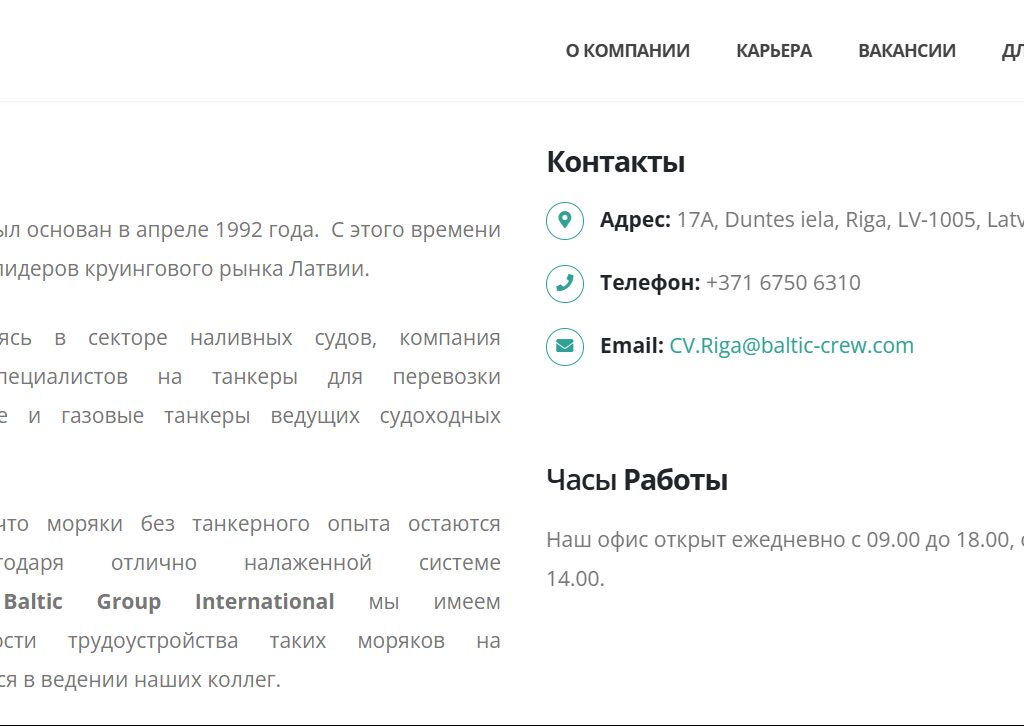Screen dimensions: 1024x726
Task: Click the phone number +371 6750 6310
Action: pyautogui.click(x=782, y=283)
